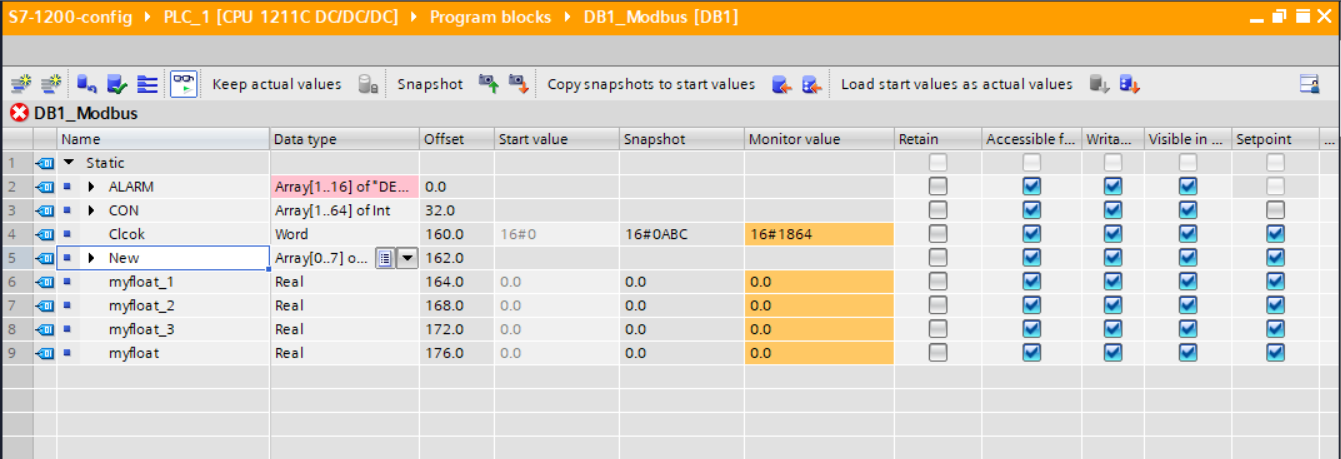Click the snapshot camera icon with green arrow

488,84
